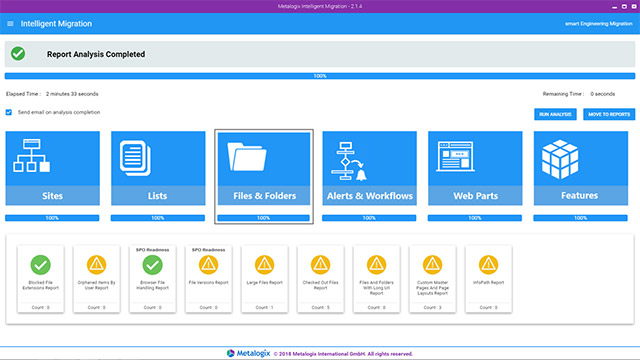The image size is (640, 360).
Task: Open the Features cube tile
Action: pos(581,168)
